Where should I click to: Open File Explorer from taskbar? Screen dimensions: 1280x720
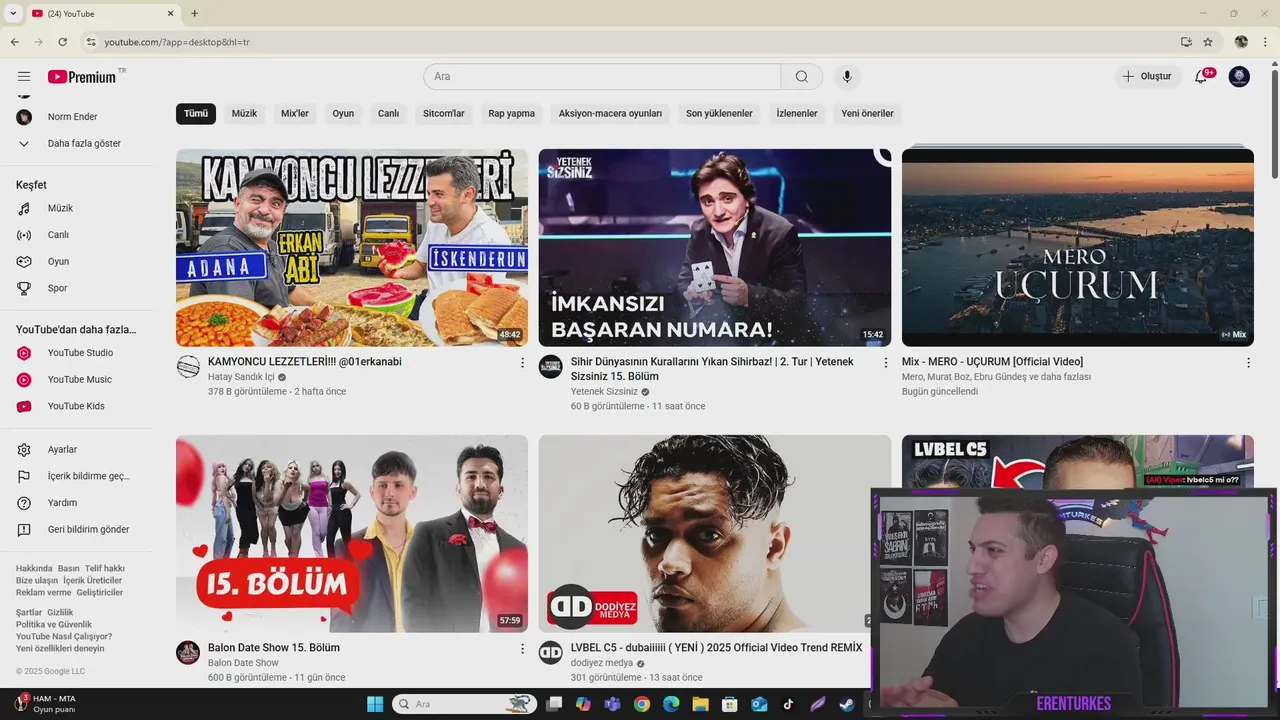[x=700, y=704]
